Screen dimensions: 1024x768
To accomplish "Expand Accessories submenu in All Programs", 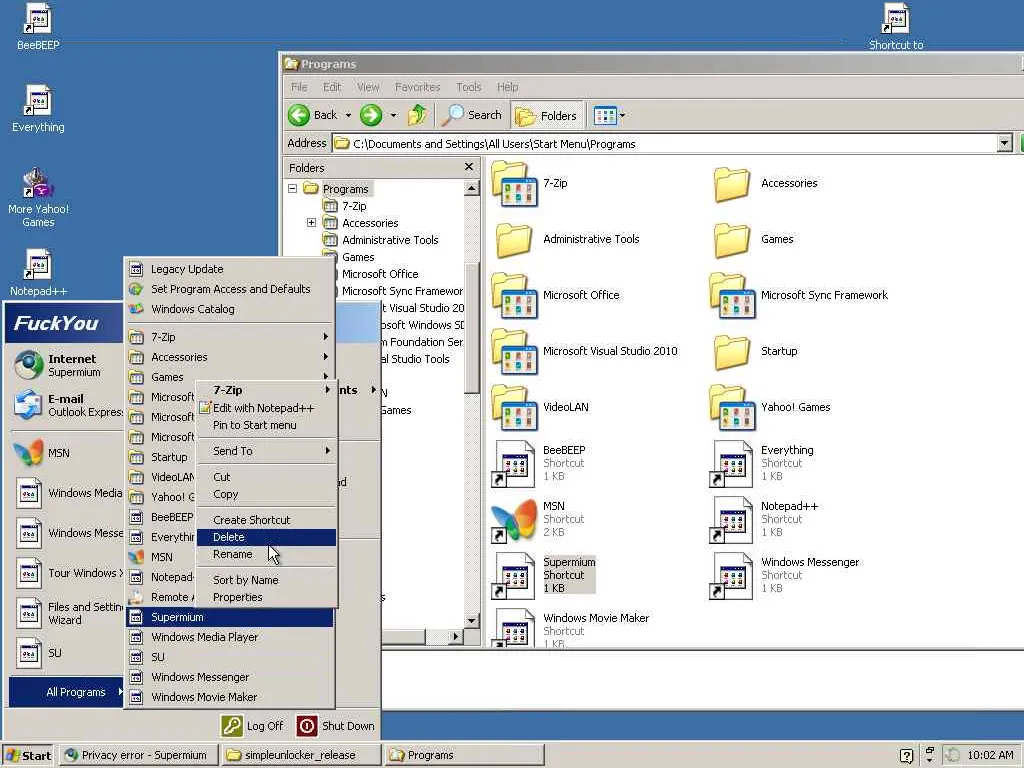I will click(229, 357).
